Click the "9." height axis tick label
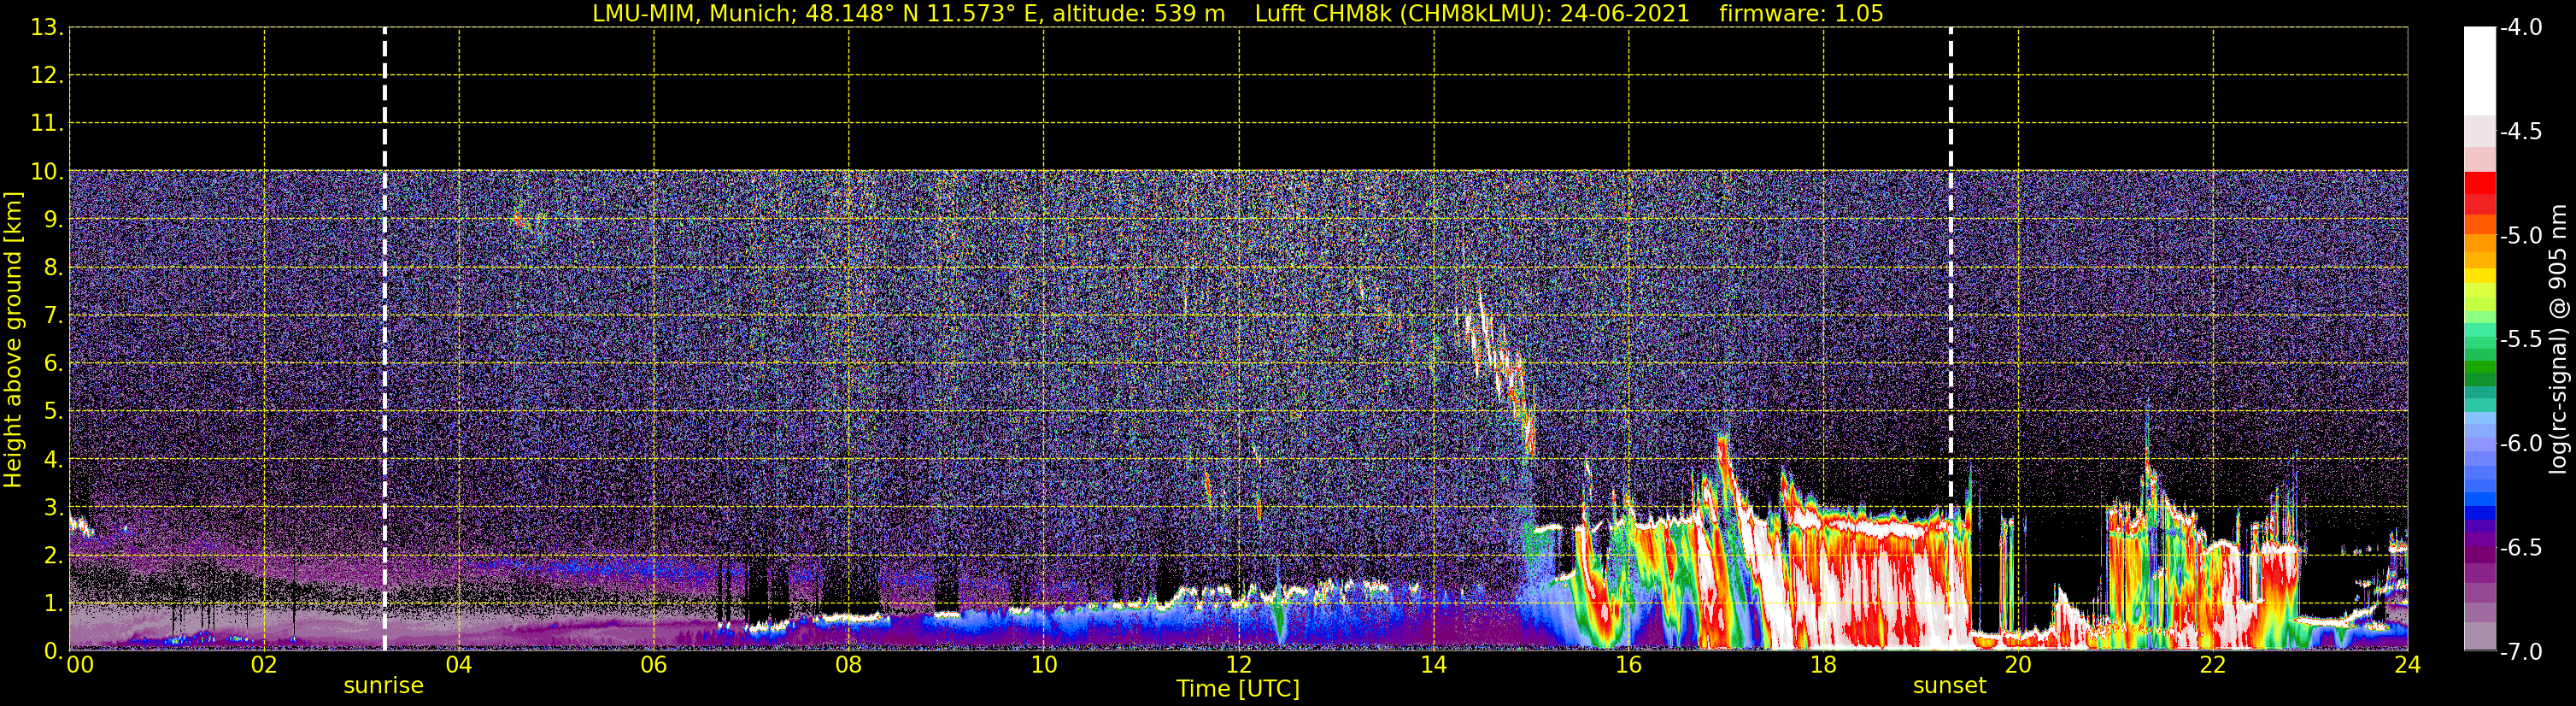Image resolution: width=2576 pixels, height=706 pixels. click(x=53, y=220)
